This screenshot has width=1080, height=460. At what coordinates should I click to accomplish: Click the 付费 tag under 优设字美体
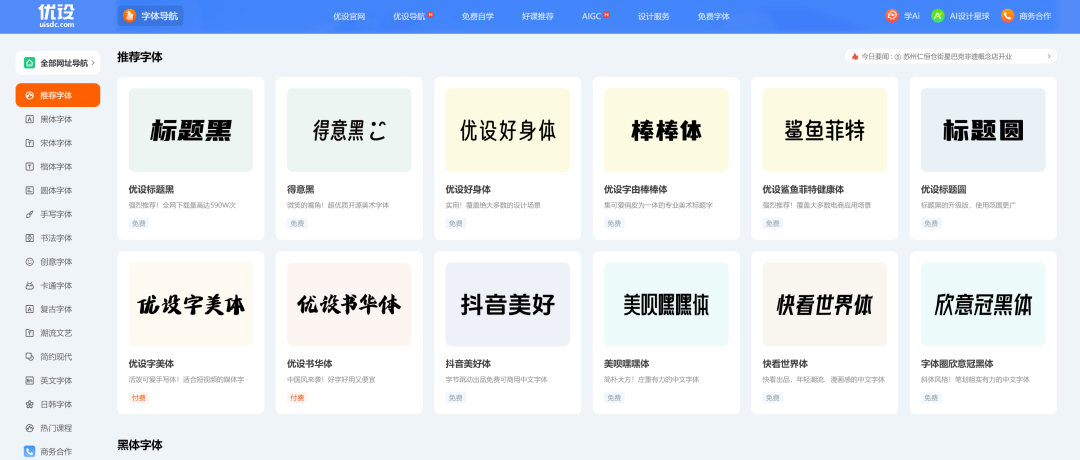coord(139,398)
